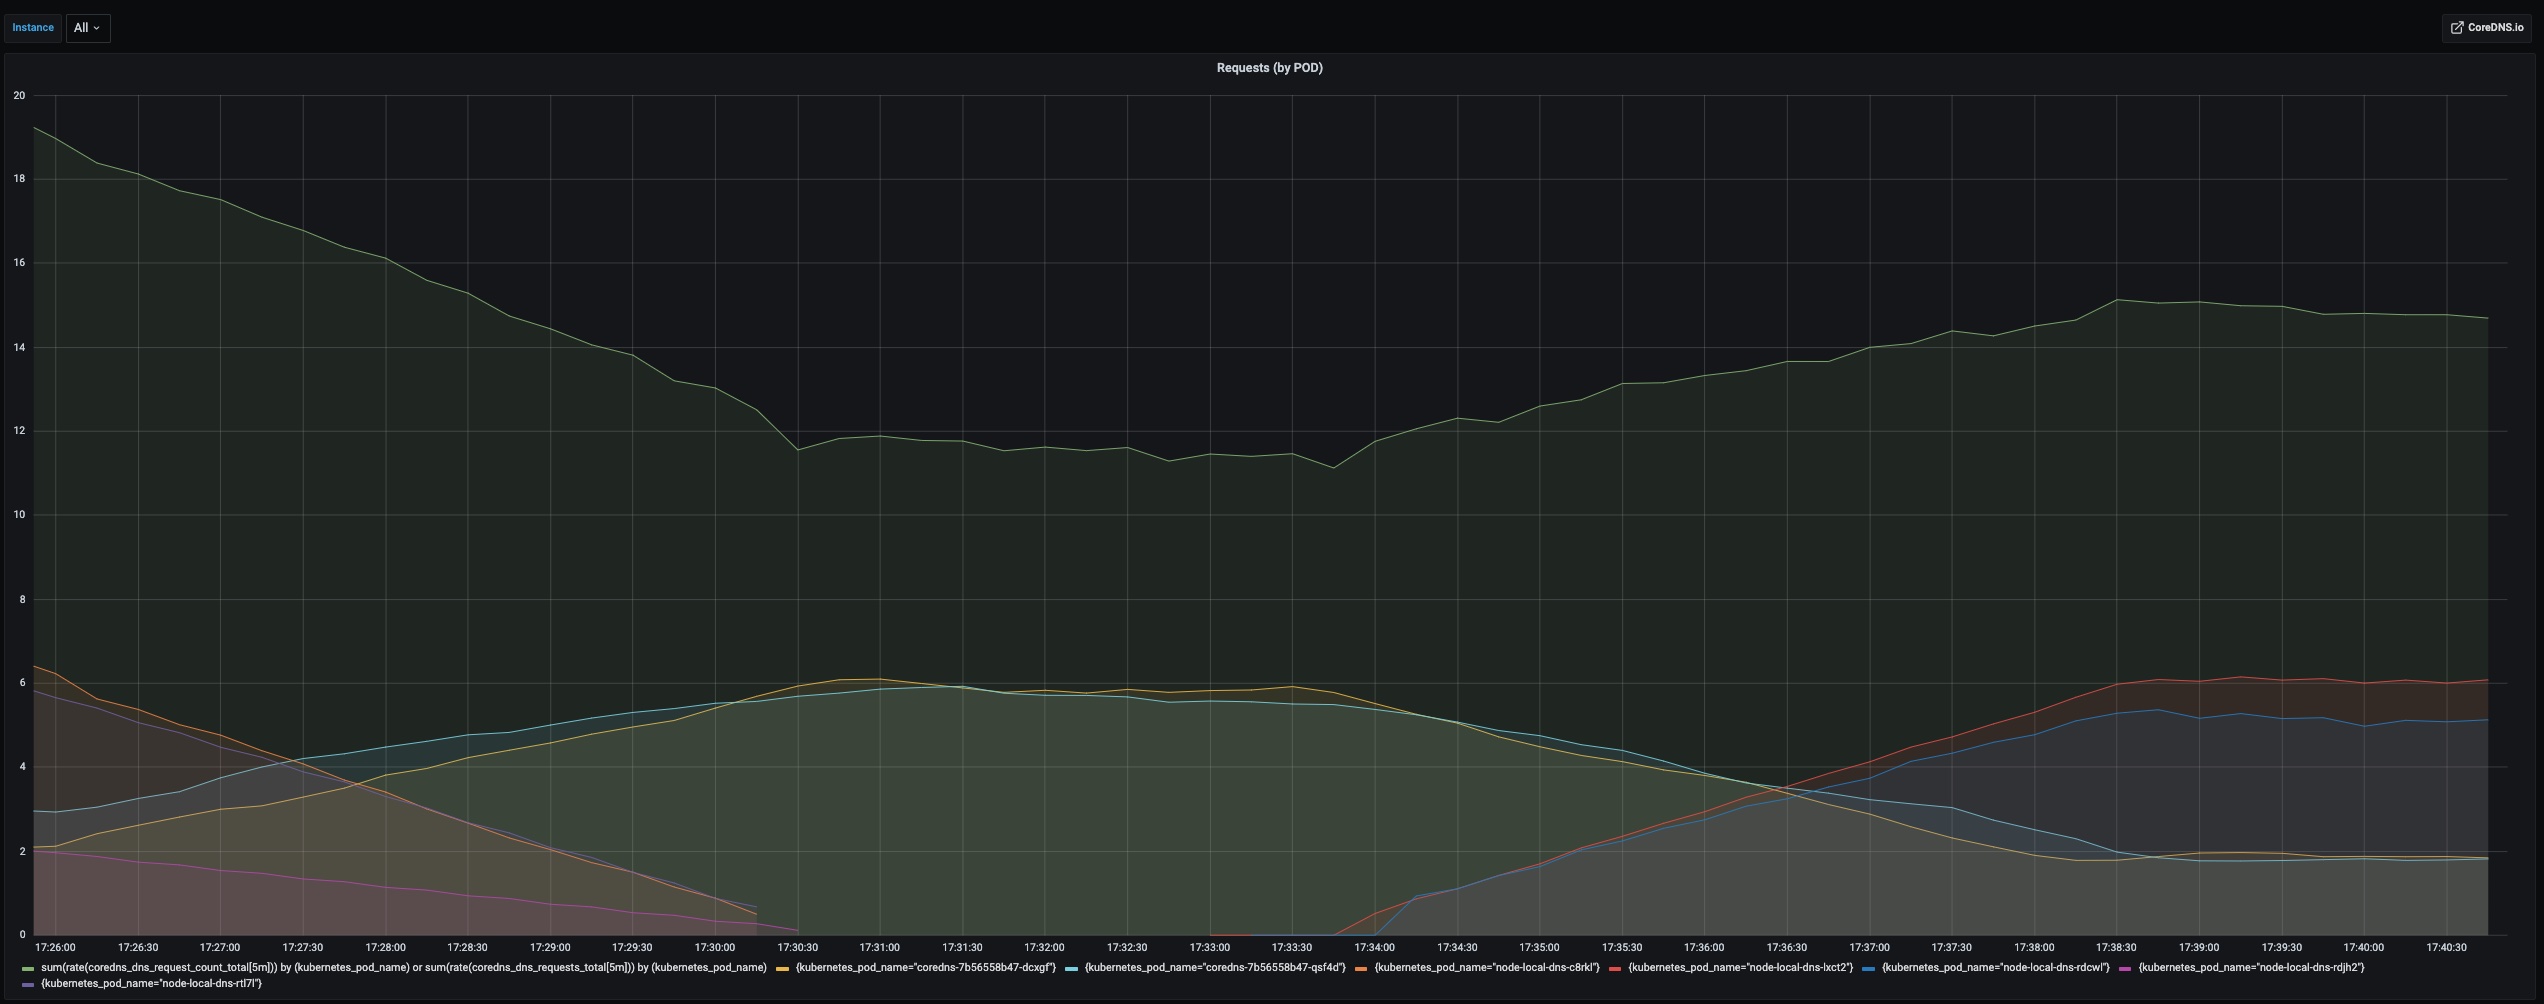Image resolution: width=2544 pixels, height=1004 pixels.
Task: Click the 17:38:30 time axis label
Action: pos(2116,948)
